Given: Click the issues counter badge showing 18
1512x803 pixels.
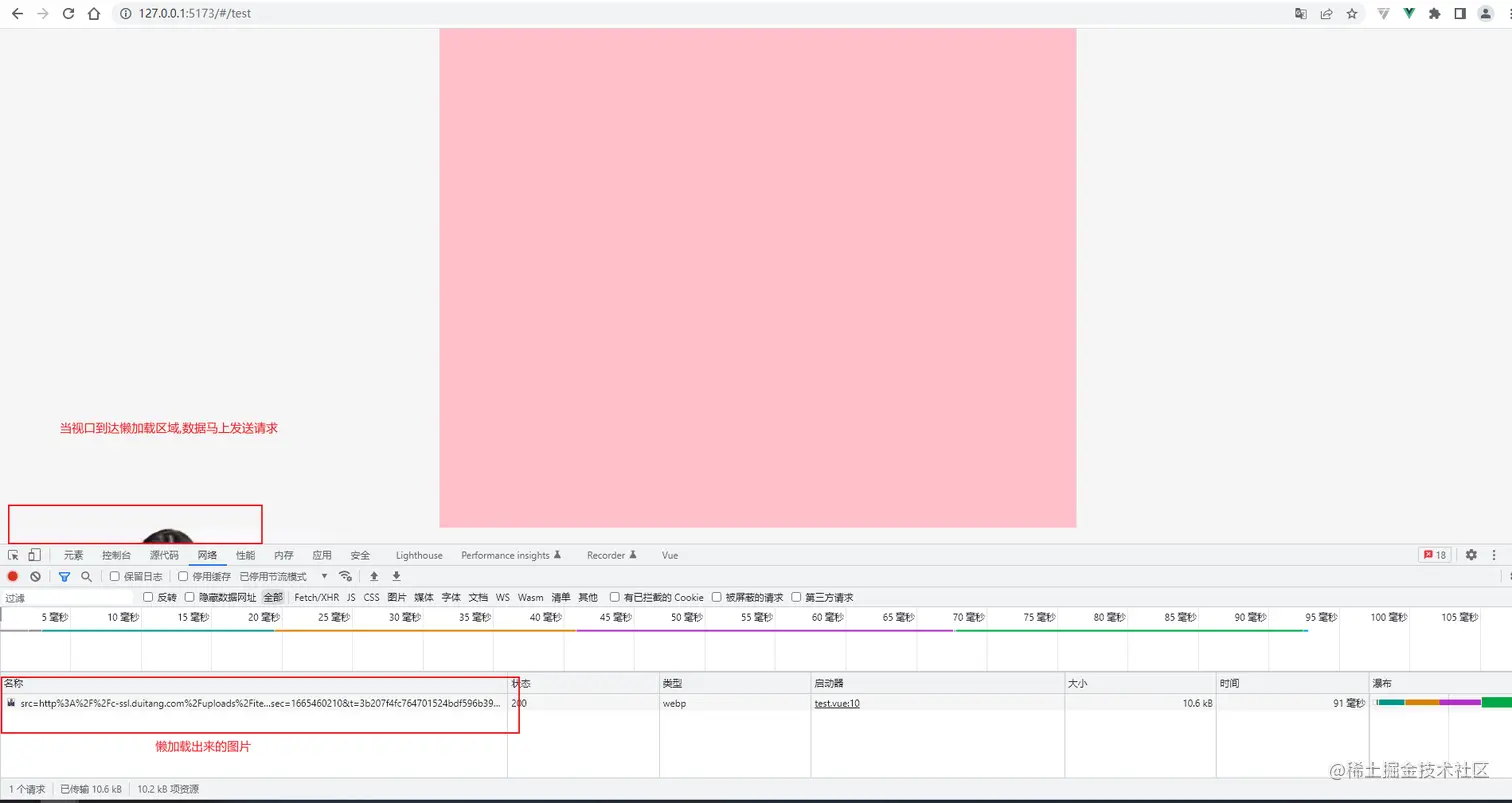Looking at the screenshot, I should click(1436, 554).
